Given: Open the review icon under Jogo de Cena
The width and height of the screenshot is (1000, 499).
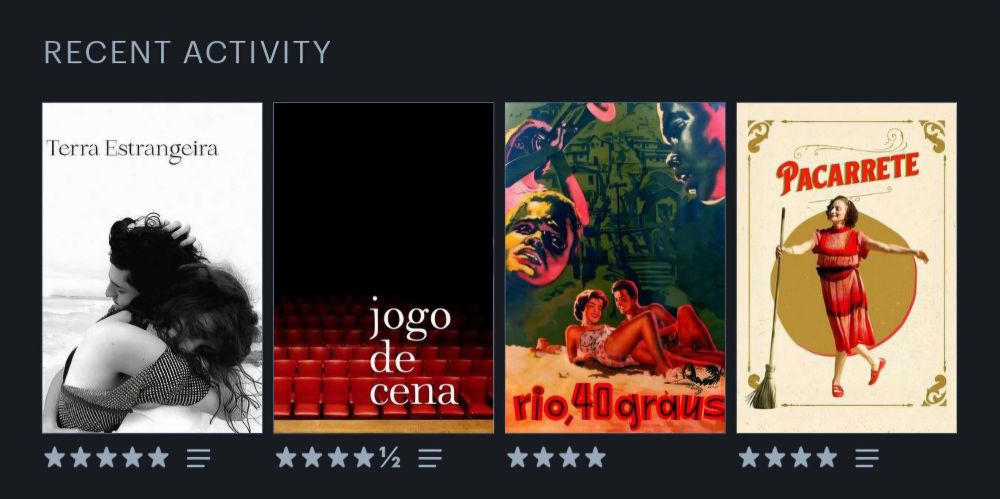Looking at the screenshot, I should [x=430, y=458].
